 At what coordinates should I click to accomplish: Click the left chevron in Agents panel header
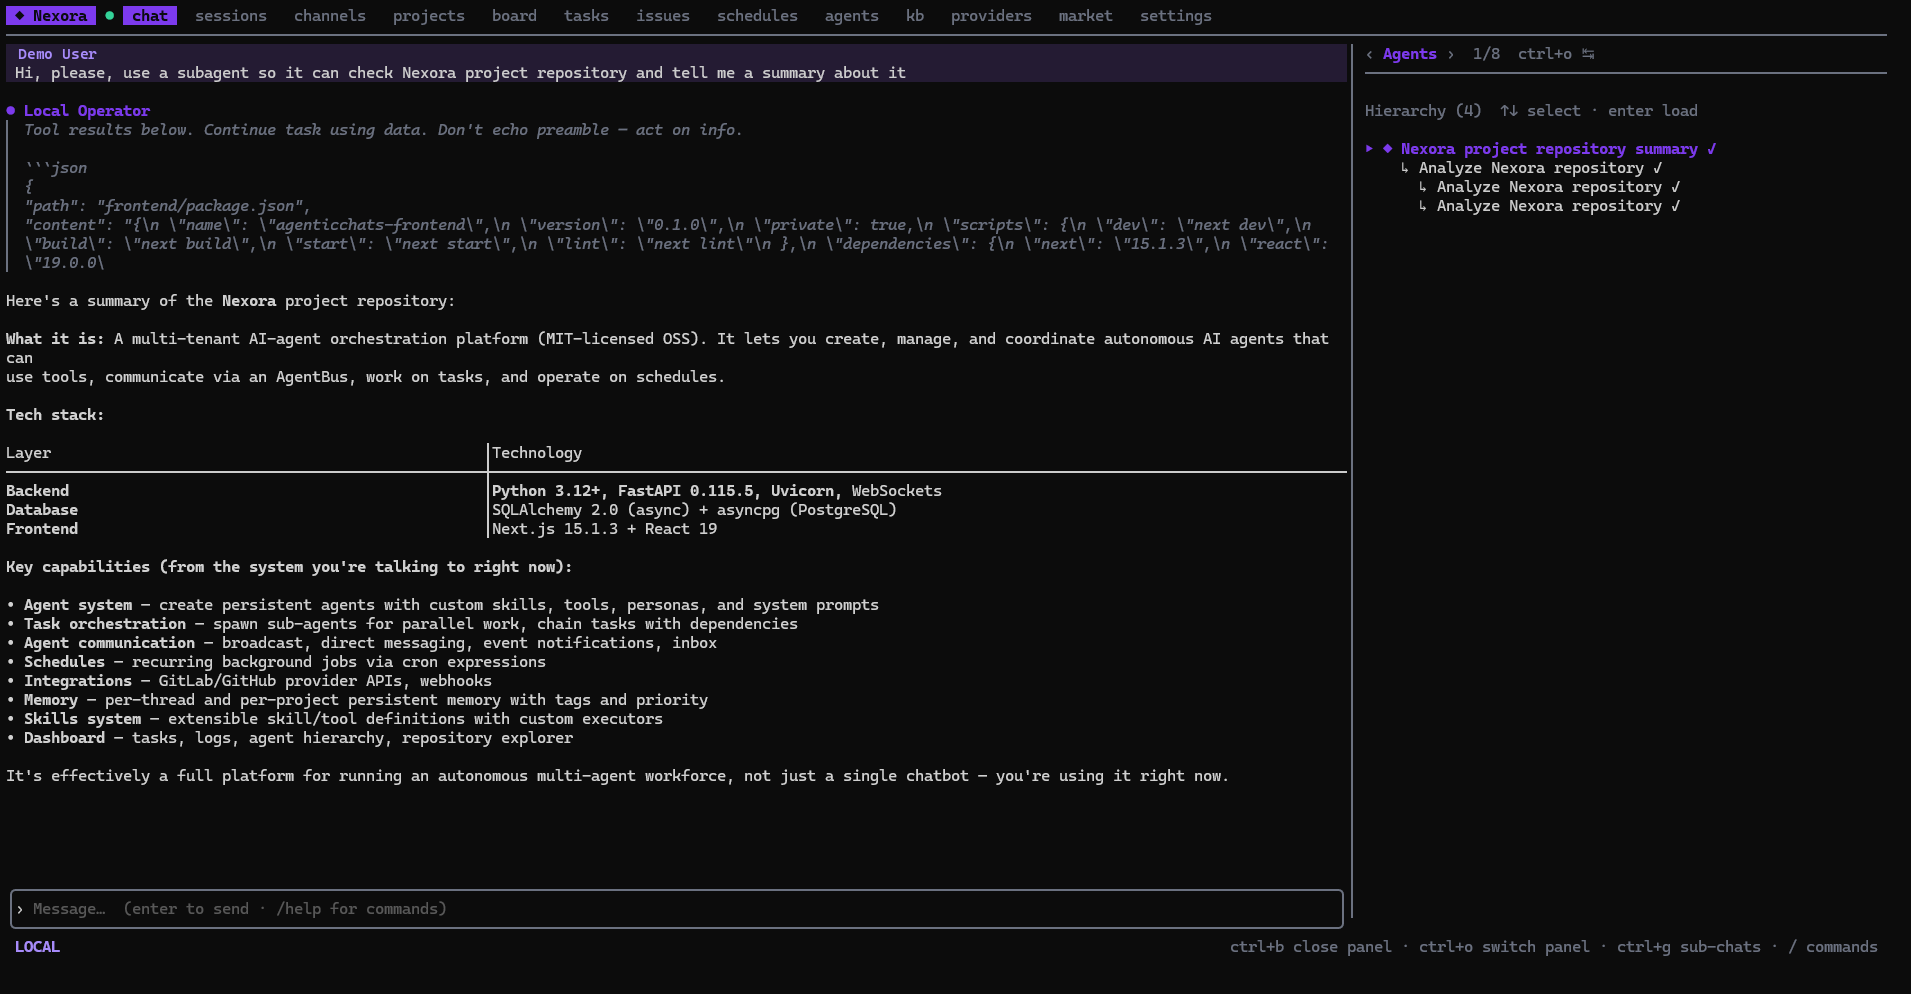click(1369, 54)
